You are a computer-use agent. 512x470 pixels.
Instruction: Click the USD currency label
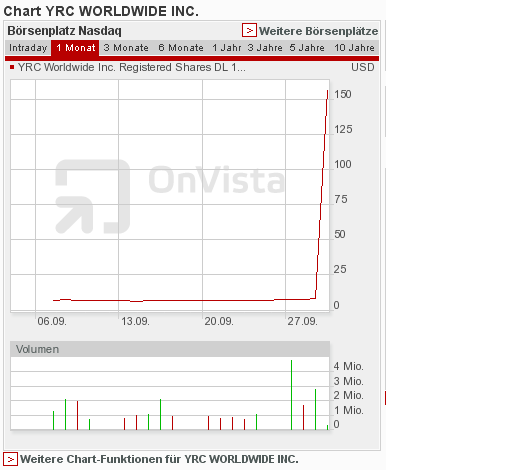tap(363, 67)
